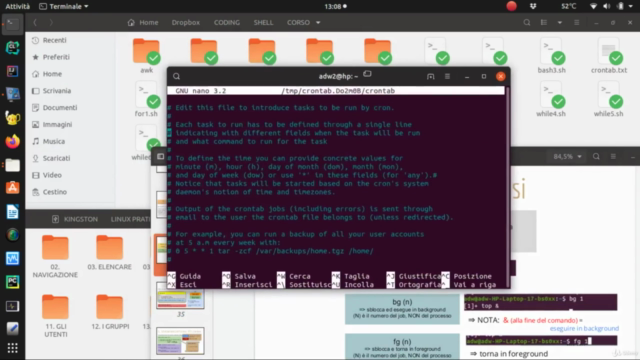Image resolution: width=640 pixels, height=360 pixels.
Task: Select the while5.sh file
Action: 609,99
